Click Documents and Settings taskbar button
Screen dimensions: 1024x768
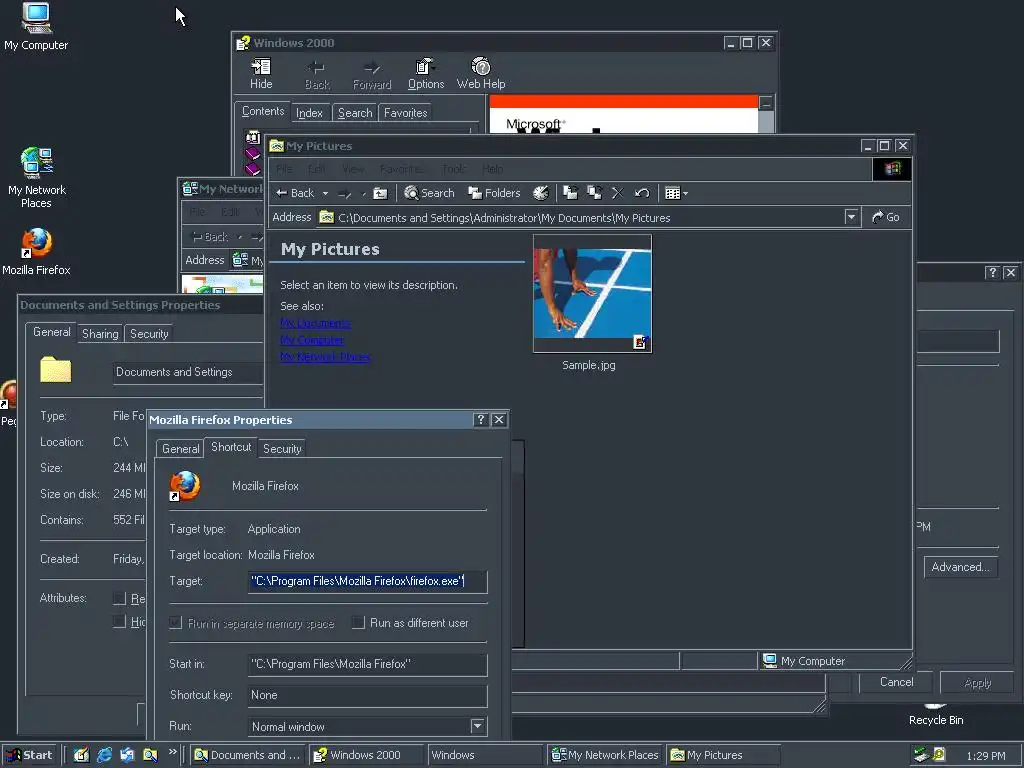pyautogui.click(x=249, y=755)
